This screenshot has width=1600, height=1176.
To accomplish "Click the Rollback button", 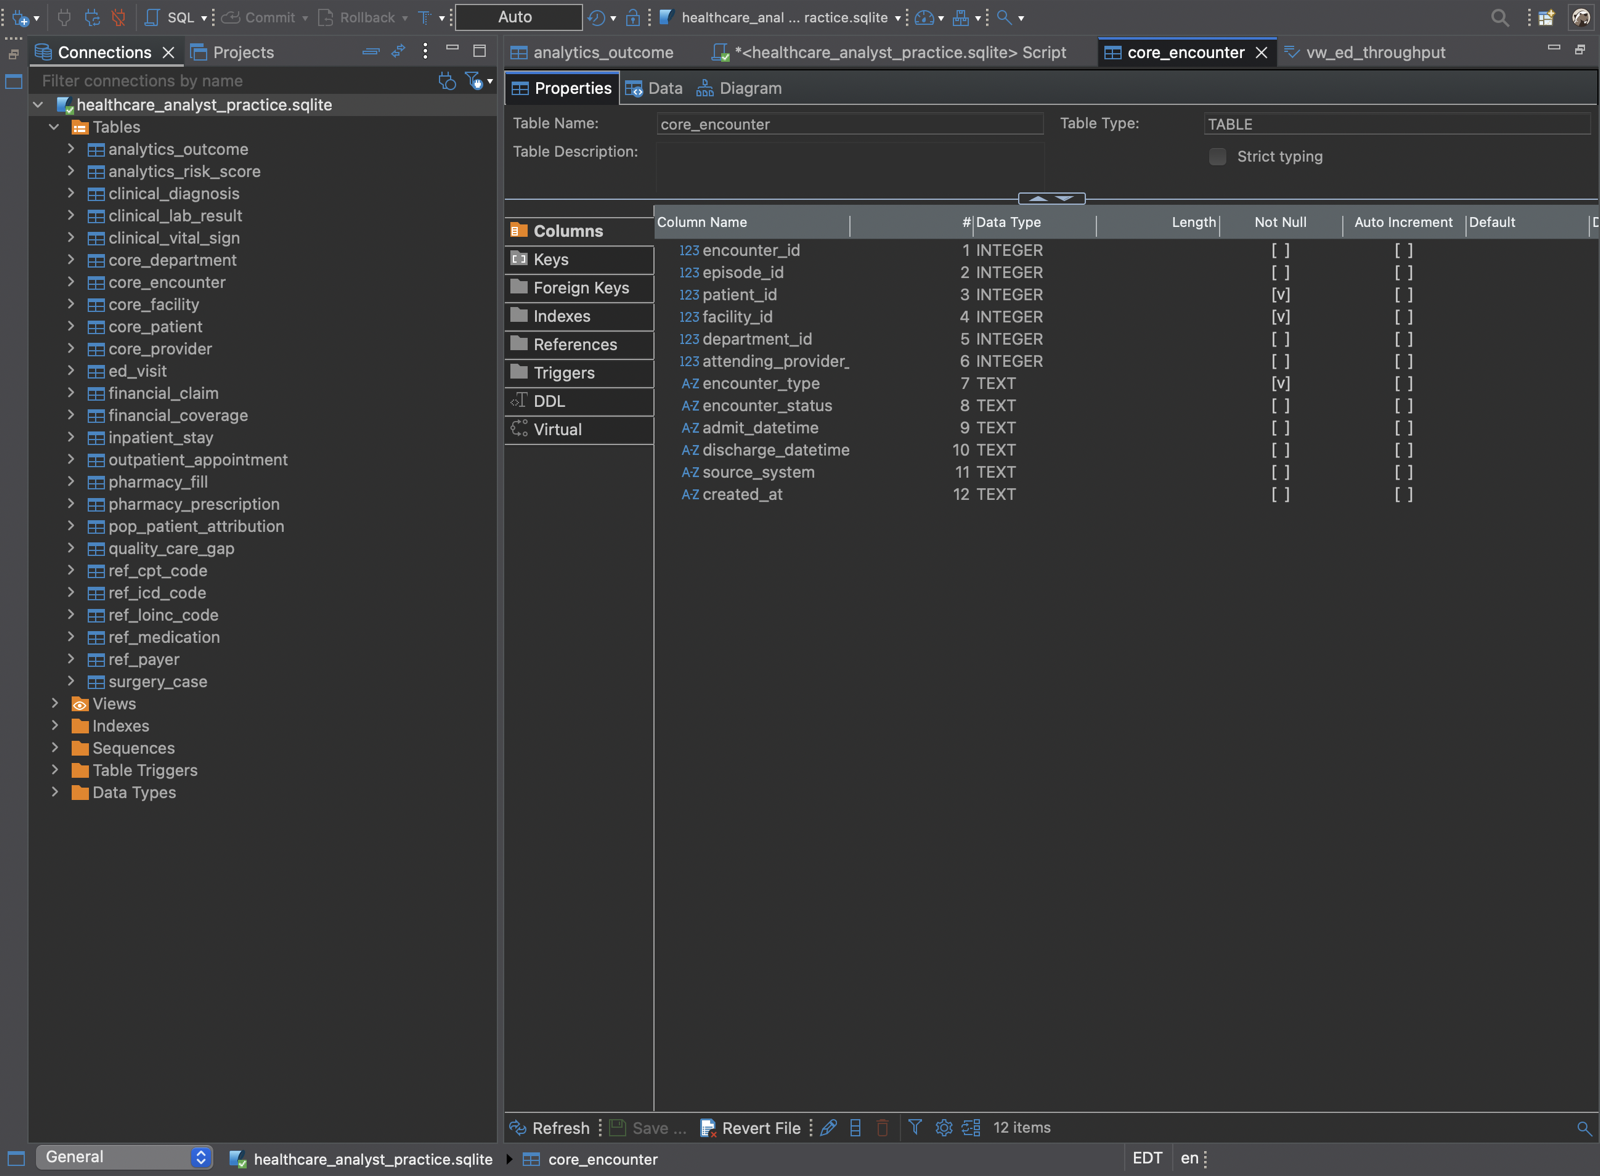I will 356,18.
